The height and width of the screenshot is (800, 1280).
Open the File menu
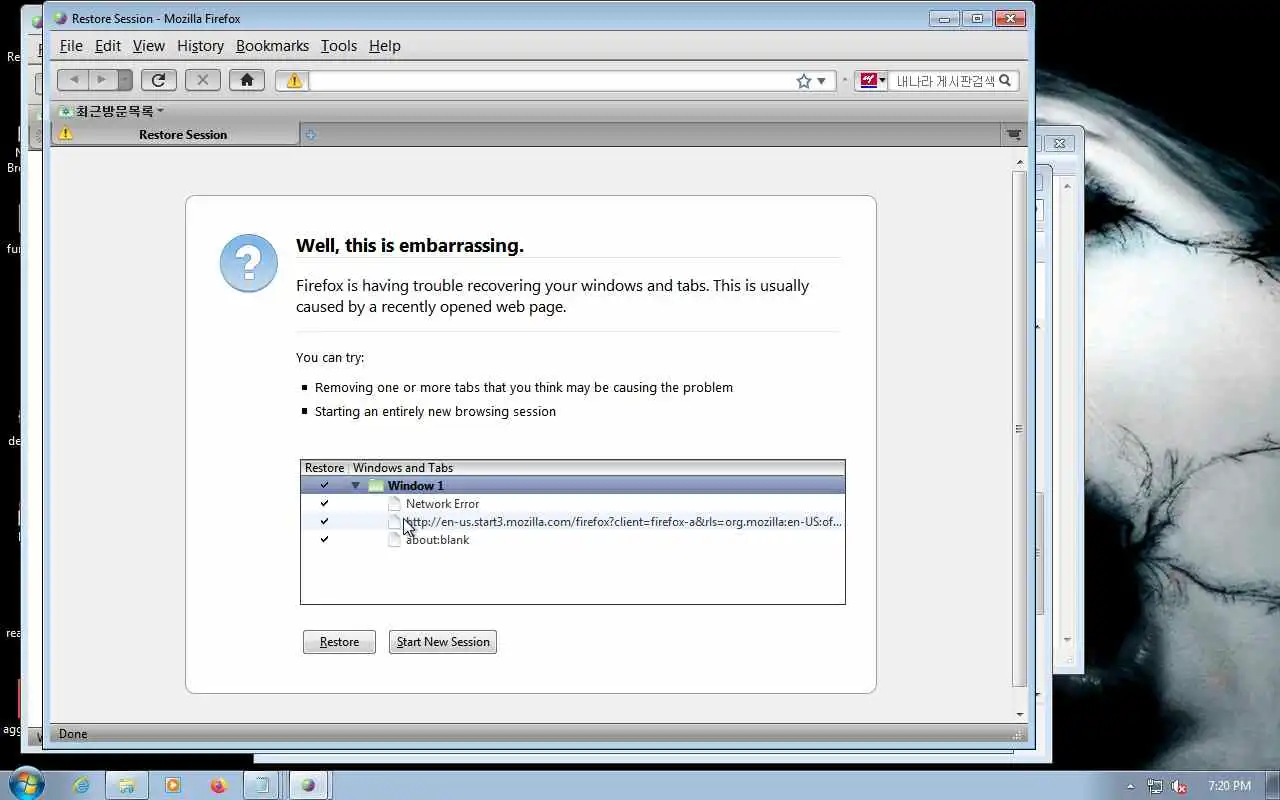(71, 46)
